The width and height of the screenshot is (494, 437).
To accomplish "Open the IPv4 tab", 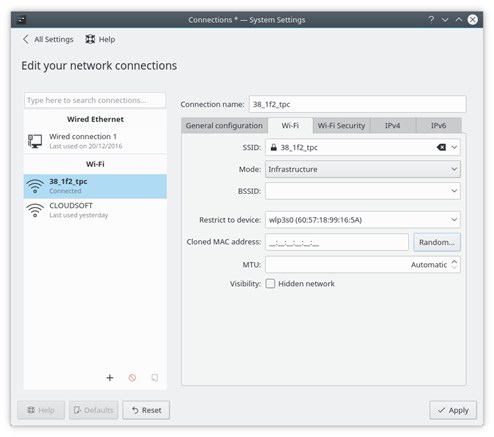I will [393, 126].
